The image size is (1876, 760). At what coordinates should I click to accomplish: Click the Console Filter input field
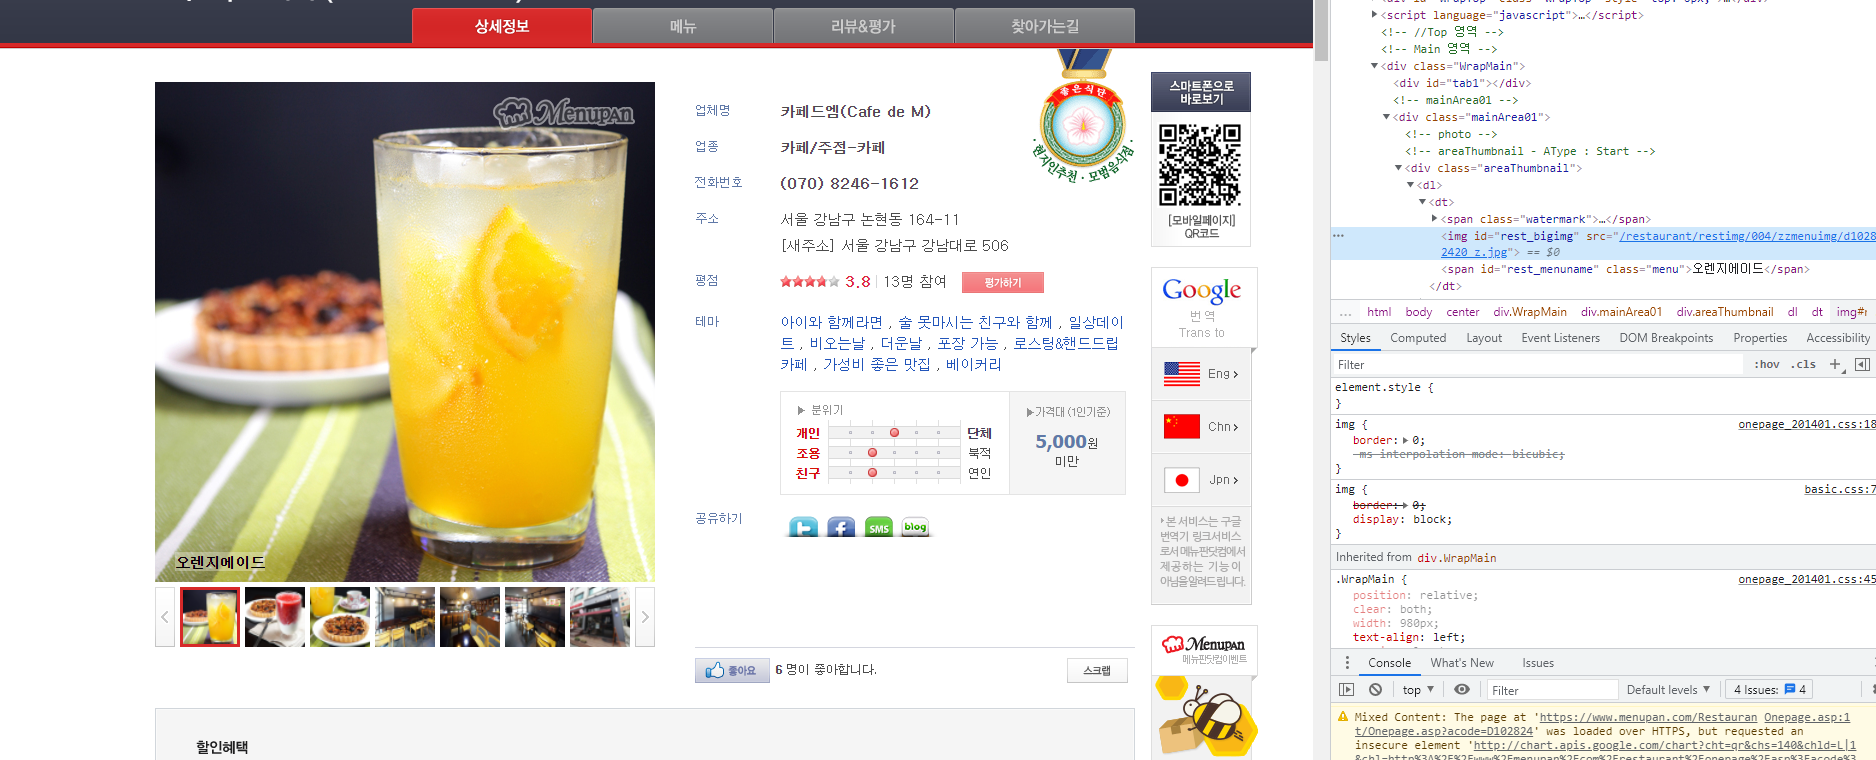pyautogui.click(x=1552, y=690)
